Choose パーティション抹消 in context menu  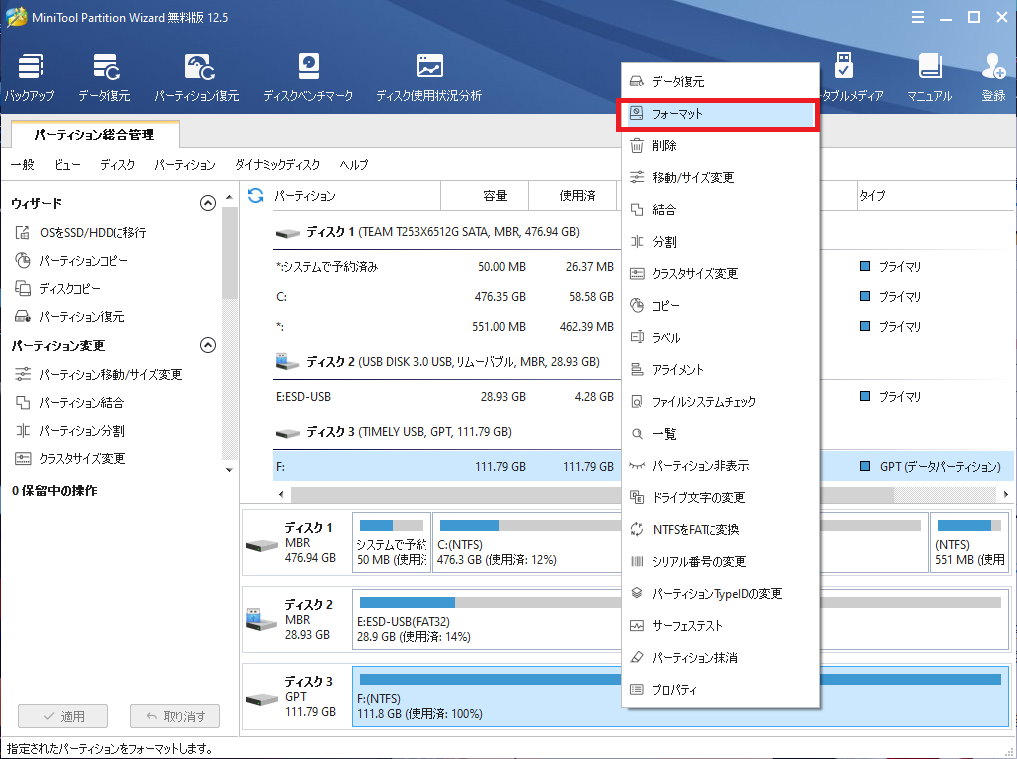pyautogui.click(x=720, y=658)
